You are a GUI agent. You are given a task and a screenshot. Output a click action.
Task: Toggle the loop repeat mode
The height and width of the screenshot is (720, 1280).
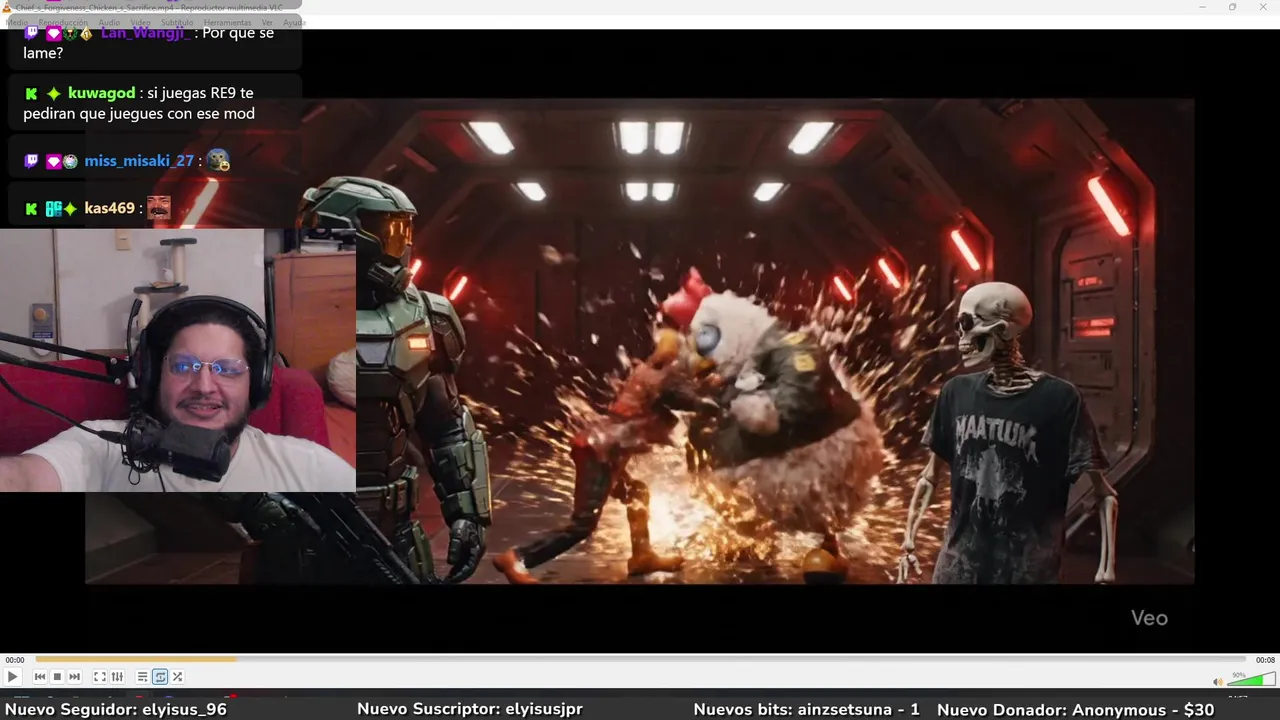coord(160,677)
